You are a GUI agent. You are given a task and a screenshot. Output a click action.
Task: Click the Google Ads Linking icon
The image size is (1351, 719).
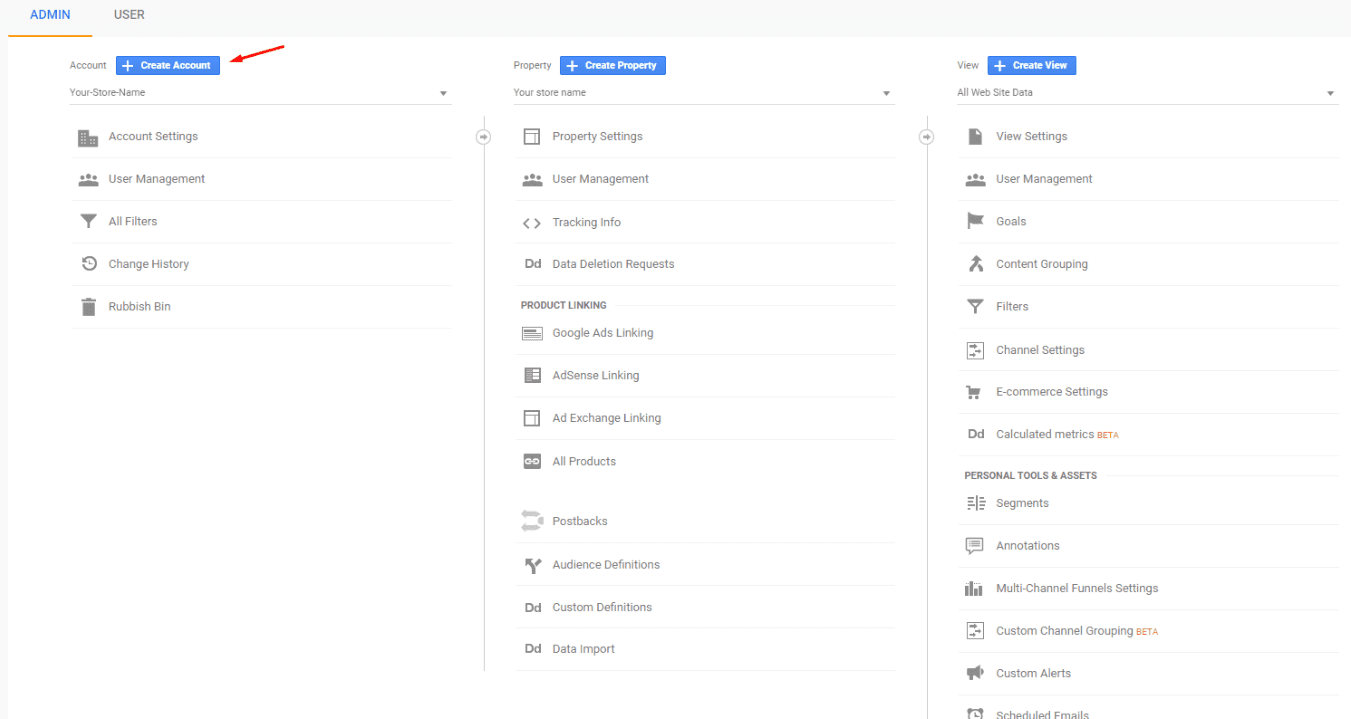(x=532, y=334)
